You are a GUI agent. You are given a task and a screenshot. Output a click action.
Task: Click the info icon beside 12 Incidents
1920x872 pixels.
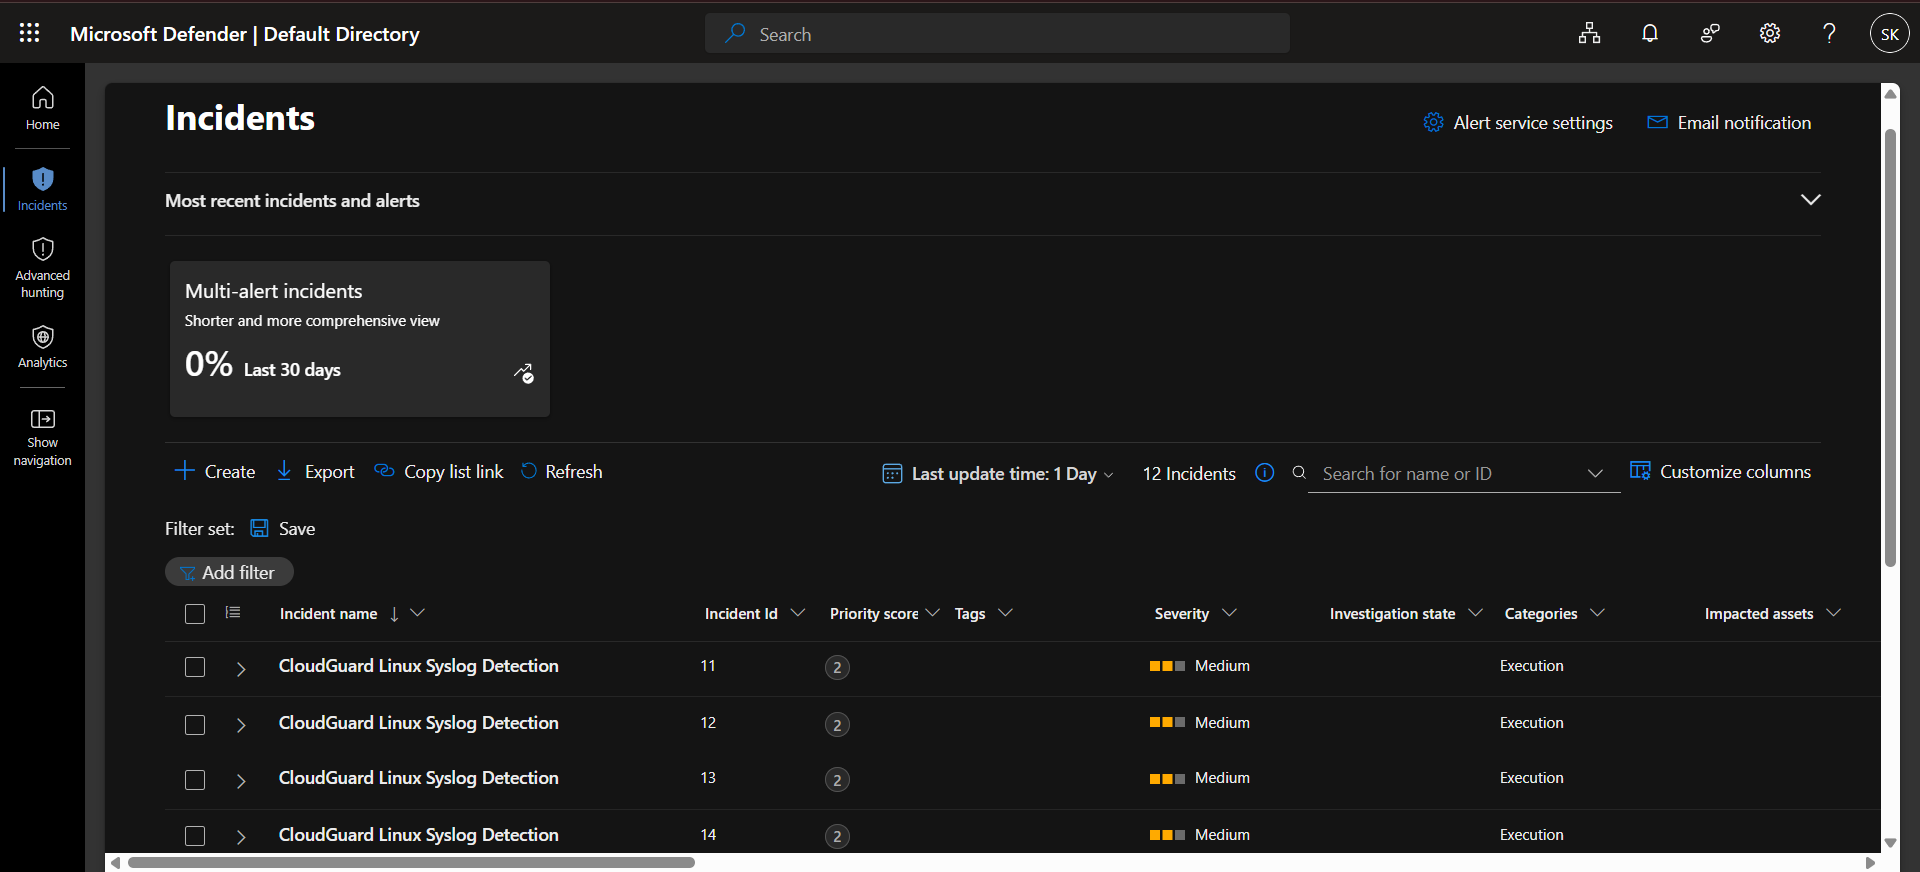[x=1264, y=473]
